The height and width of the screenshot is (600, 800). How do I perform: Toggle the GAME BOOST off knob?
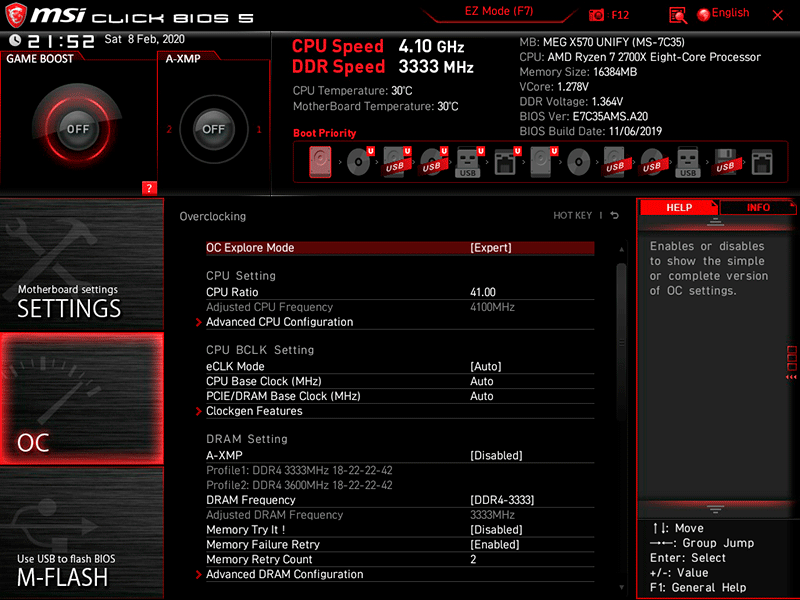pos(78,129)
